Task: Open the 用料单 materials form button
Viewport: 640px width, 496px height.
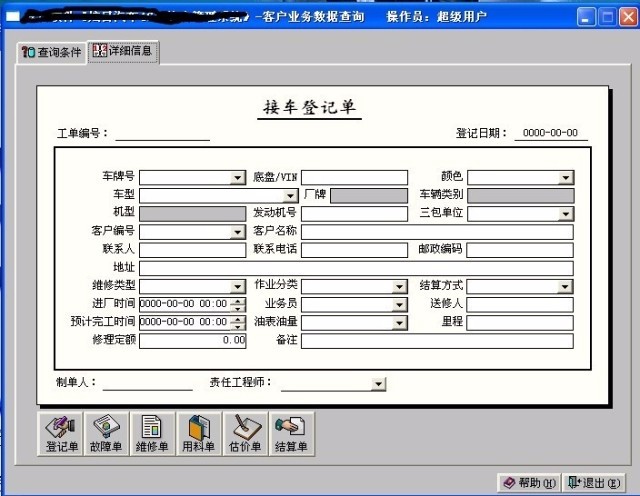Action: tap(199, 433)
